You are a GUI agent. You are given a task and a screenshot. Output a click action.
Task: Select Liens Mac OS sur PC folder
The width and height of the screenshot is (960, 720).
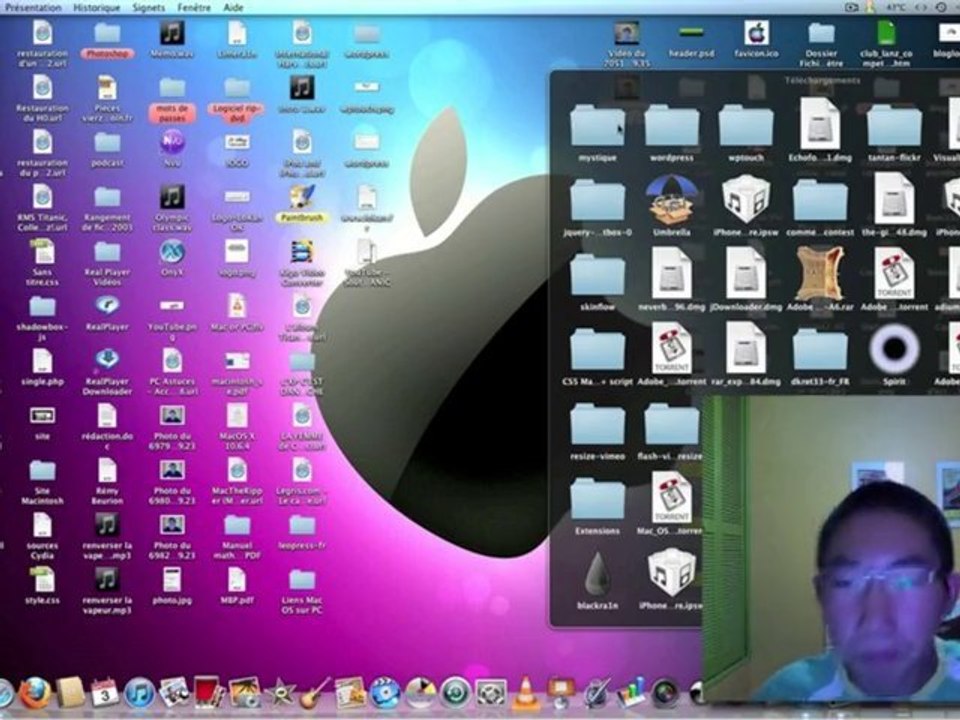(x=301, y=580)
